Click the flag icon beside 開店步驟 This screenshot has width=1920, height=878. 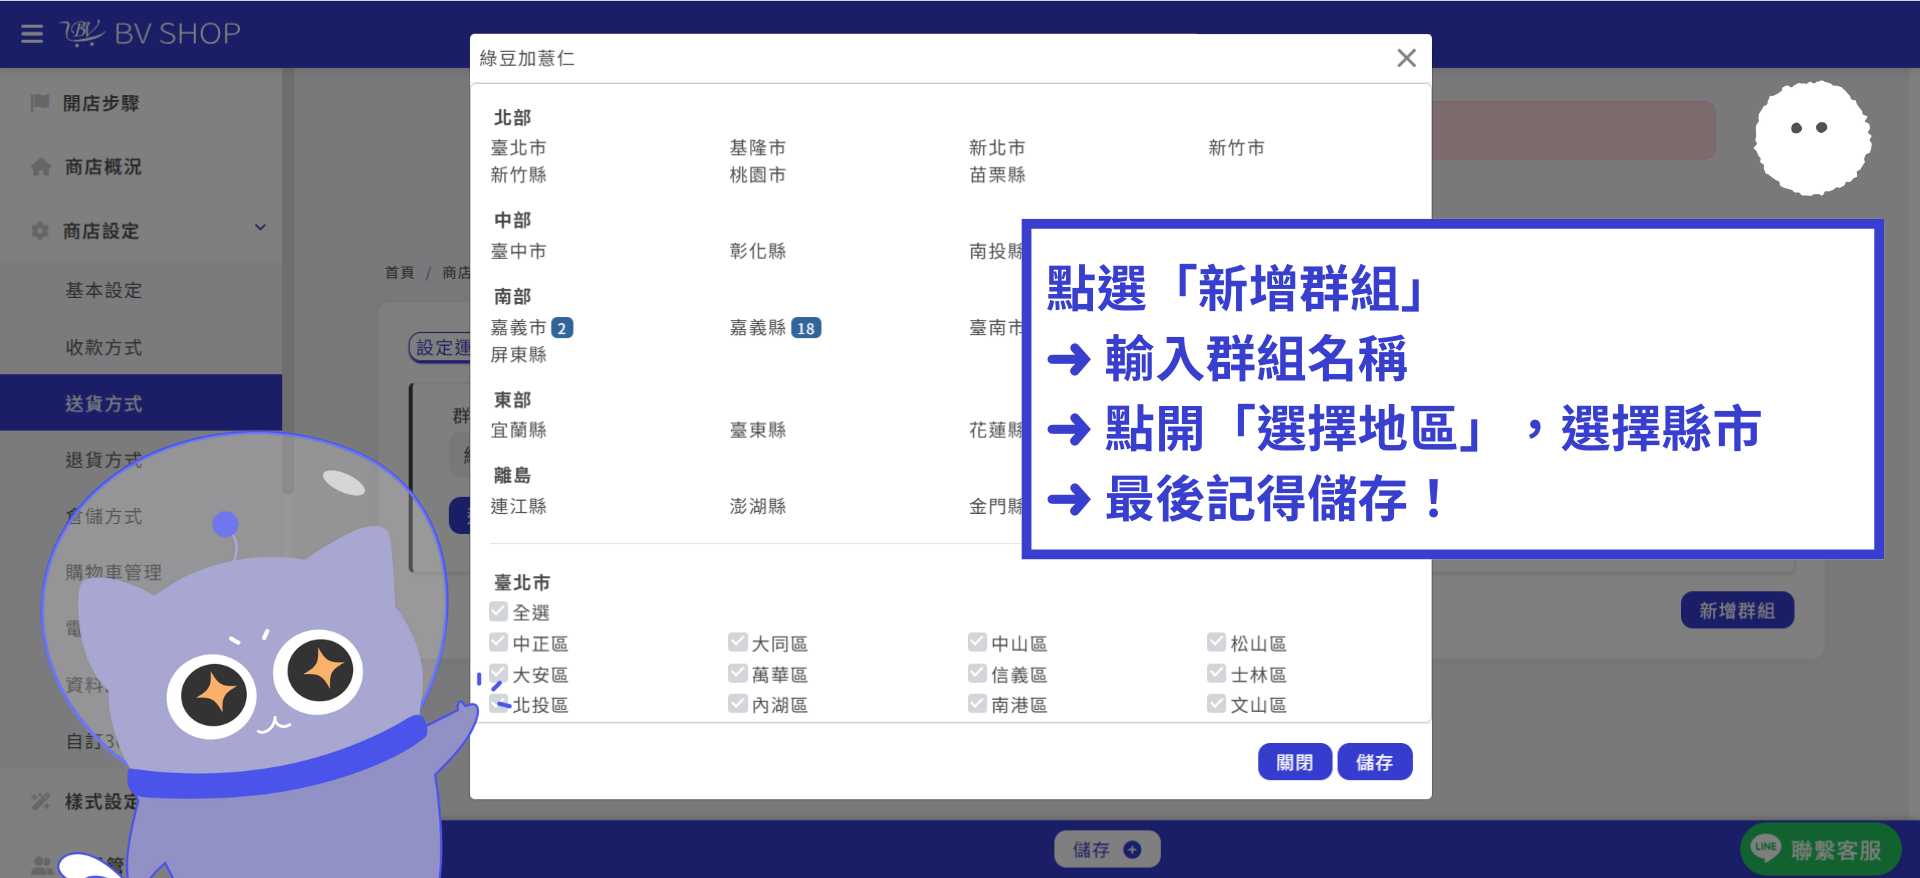tap(40, 103)
